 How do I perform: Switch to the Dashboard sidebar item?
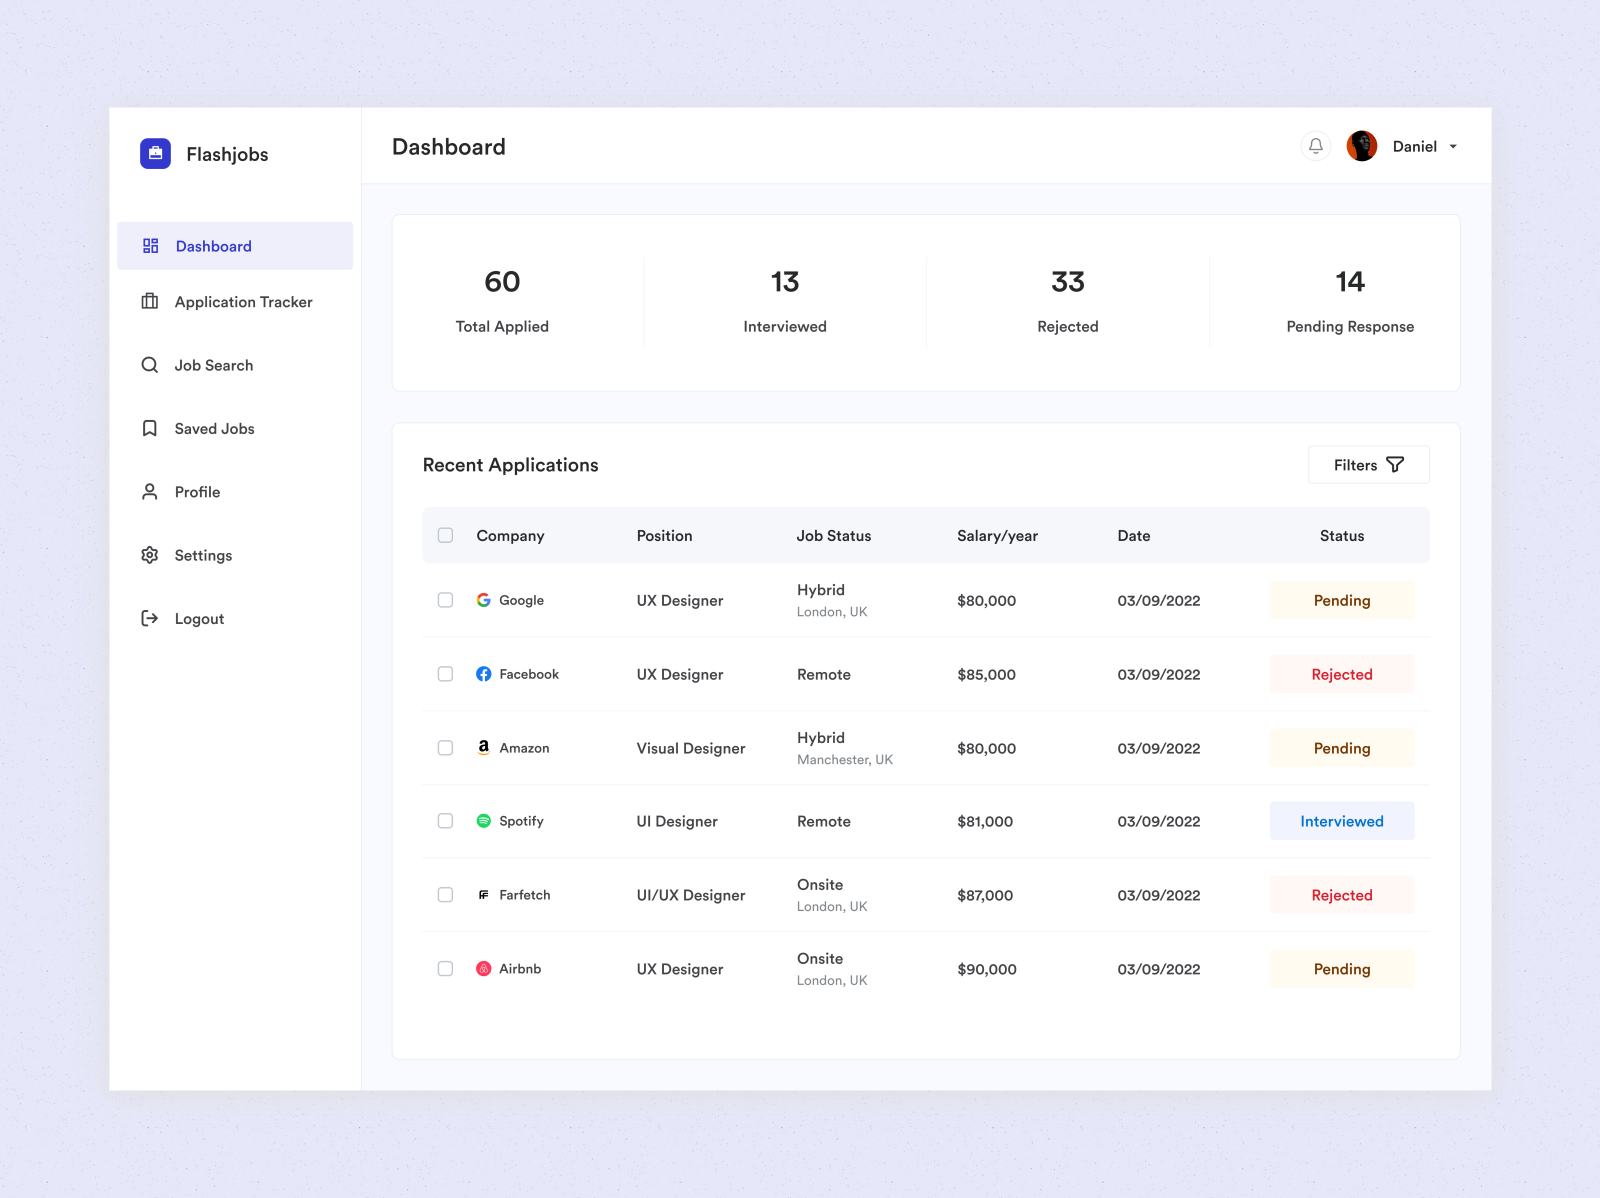[x=213, y=246]
